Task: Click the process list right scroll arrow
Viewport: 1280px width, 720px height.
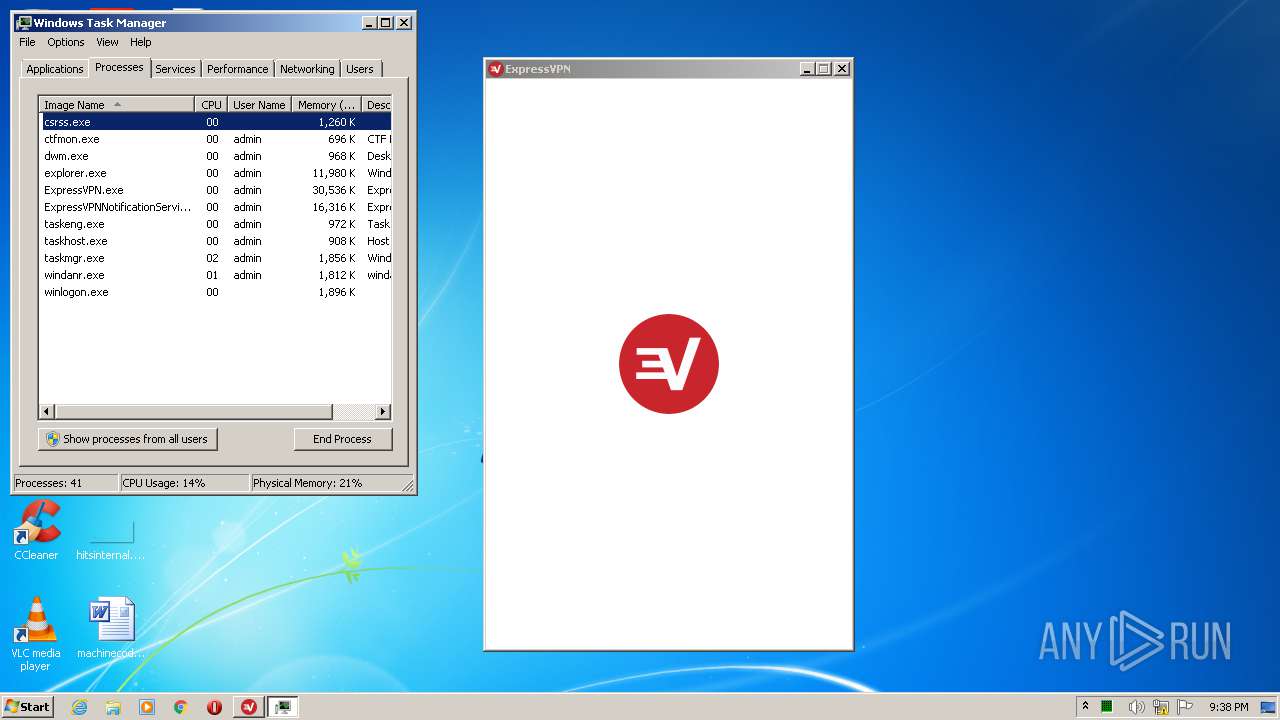Action: [382, 412]
